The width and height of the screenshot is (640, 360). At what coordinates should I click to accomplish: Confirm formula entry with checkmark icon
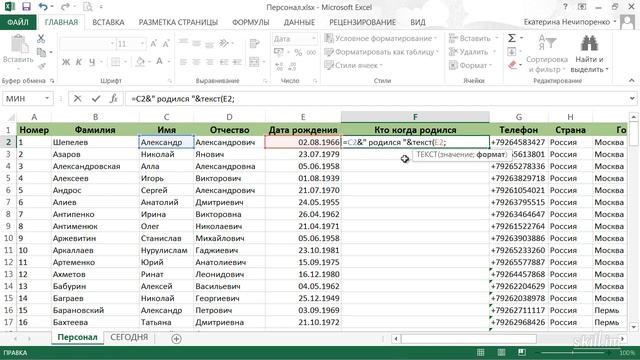[x=96, y=98]
